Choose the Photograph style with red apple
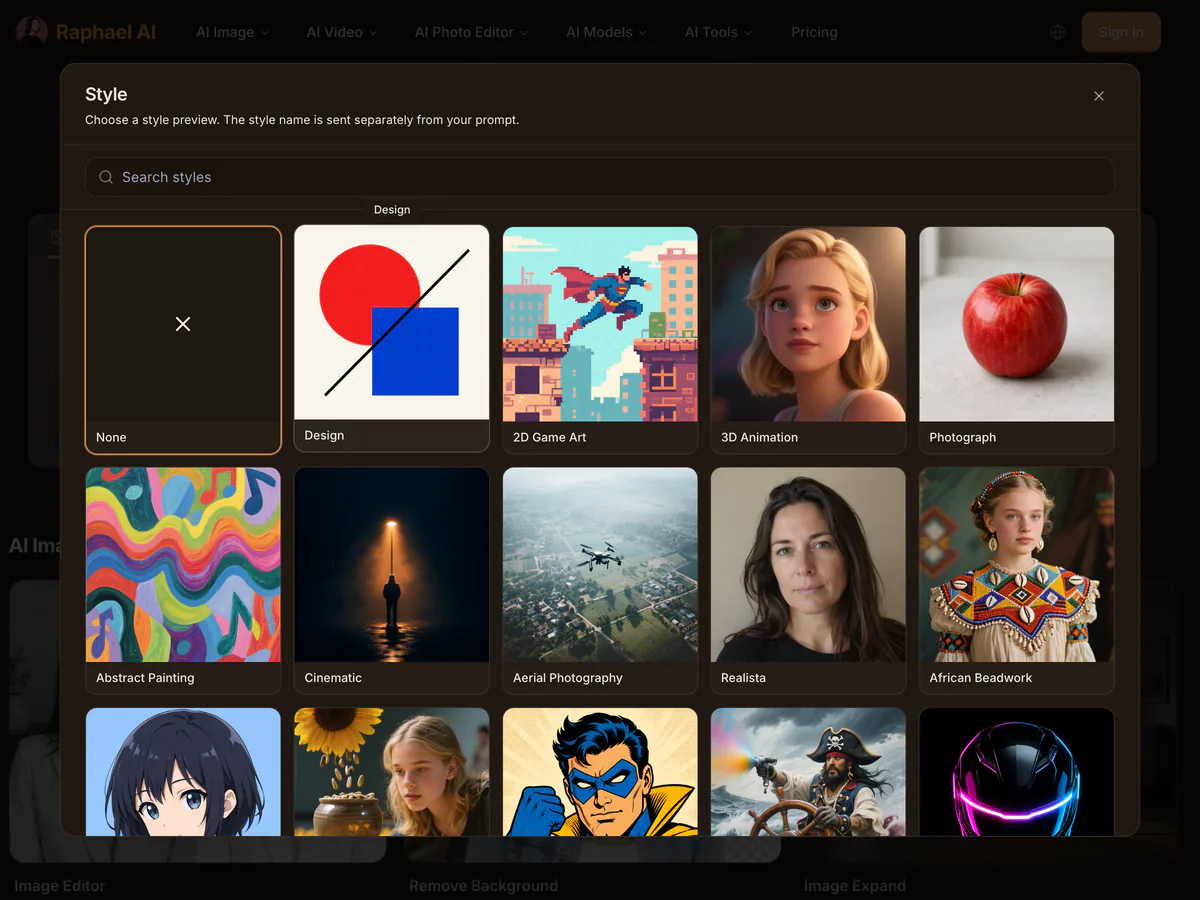Image resolution: width=1200 pixels, height=900 pixels. tap(1017, 340)
